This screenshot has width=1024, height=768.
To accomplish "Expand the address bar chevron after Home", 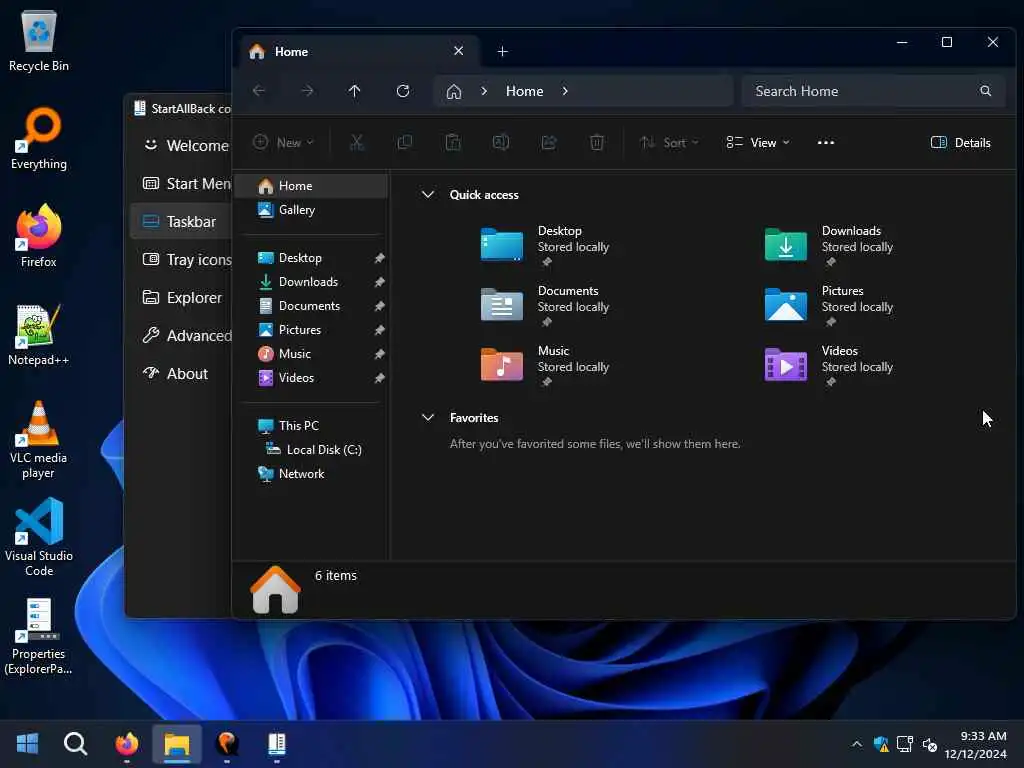I will pyautogui.click(x=565, y=91).
